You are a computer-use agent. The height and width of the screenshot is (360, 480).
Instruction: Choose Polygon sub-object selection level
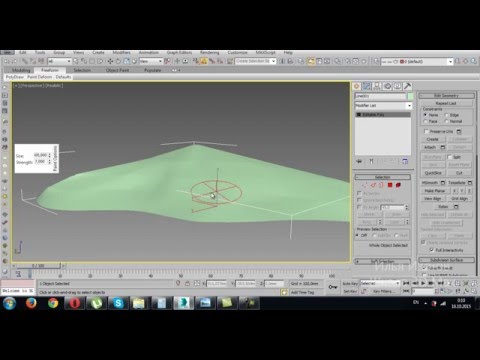pyautogui.click(x=390, y=185)
